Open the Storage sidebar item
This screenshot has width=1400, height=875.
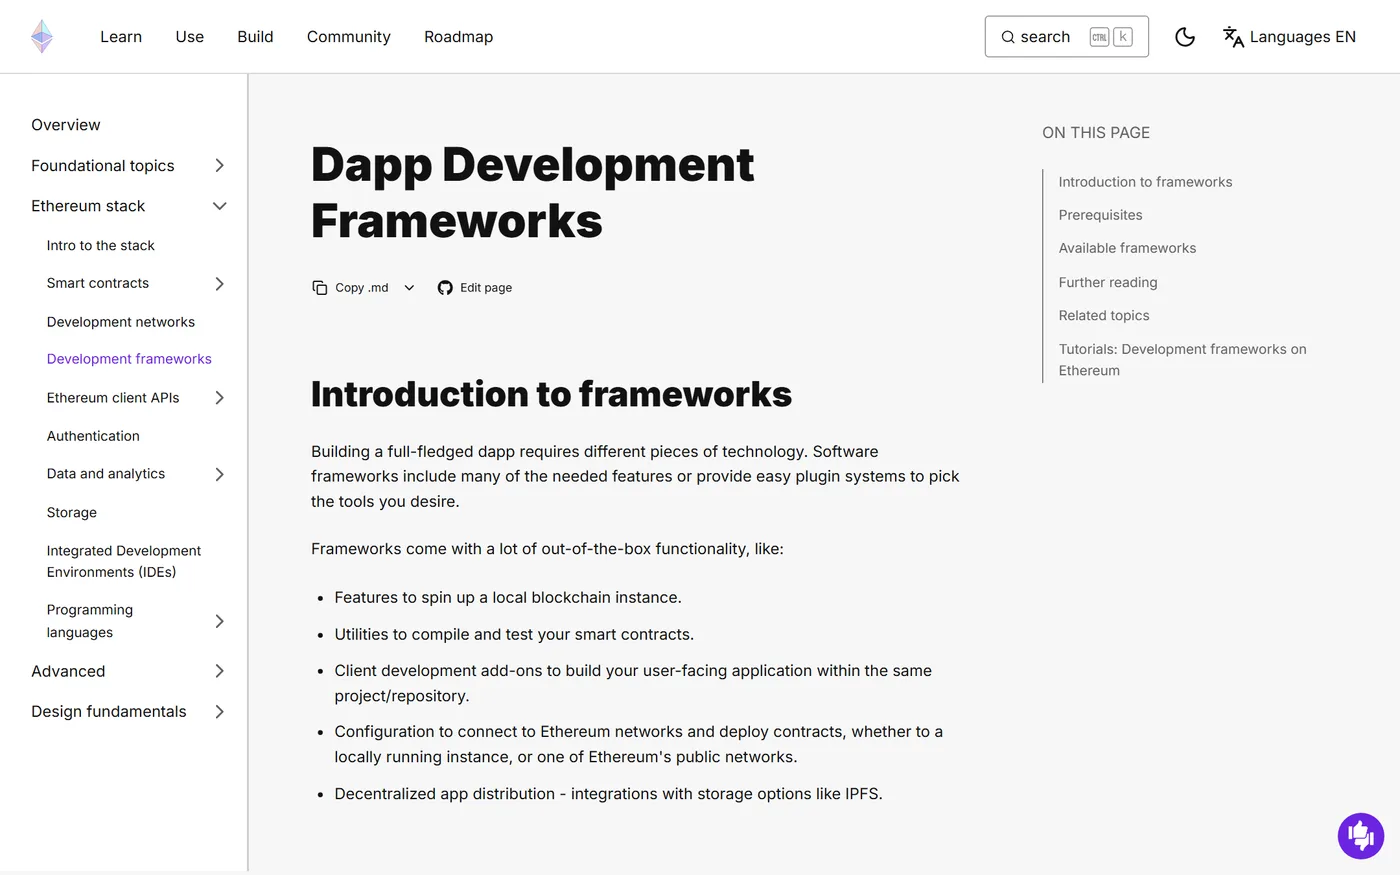pyautogui.click(x=72, y=513)
